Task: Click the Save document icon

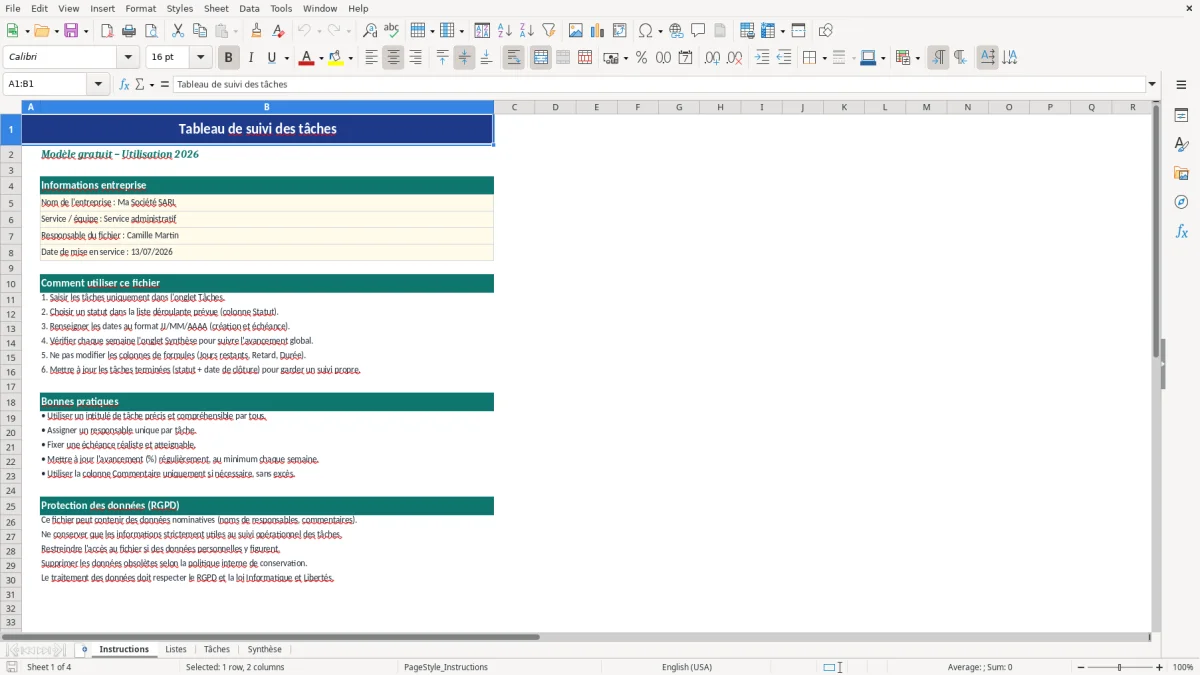Action: click(x=71, y=31)
